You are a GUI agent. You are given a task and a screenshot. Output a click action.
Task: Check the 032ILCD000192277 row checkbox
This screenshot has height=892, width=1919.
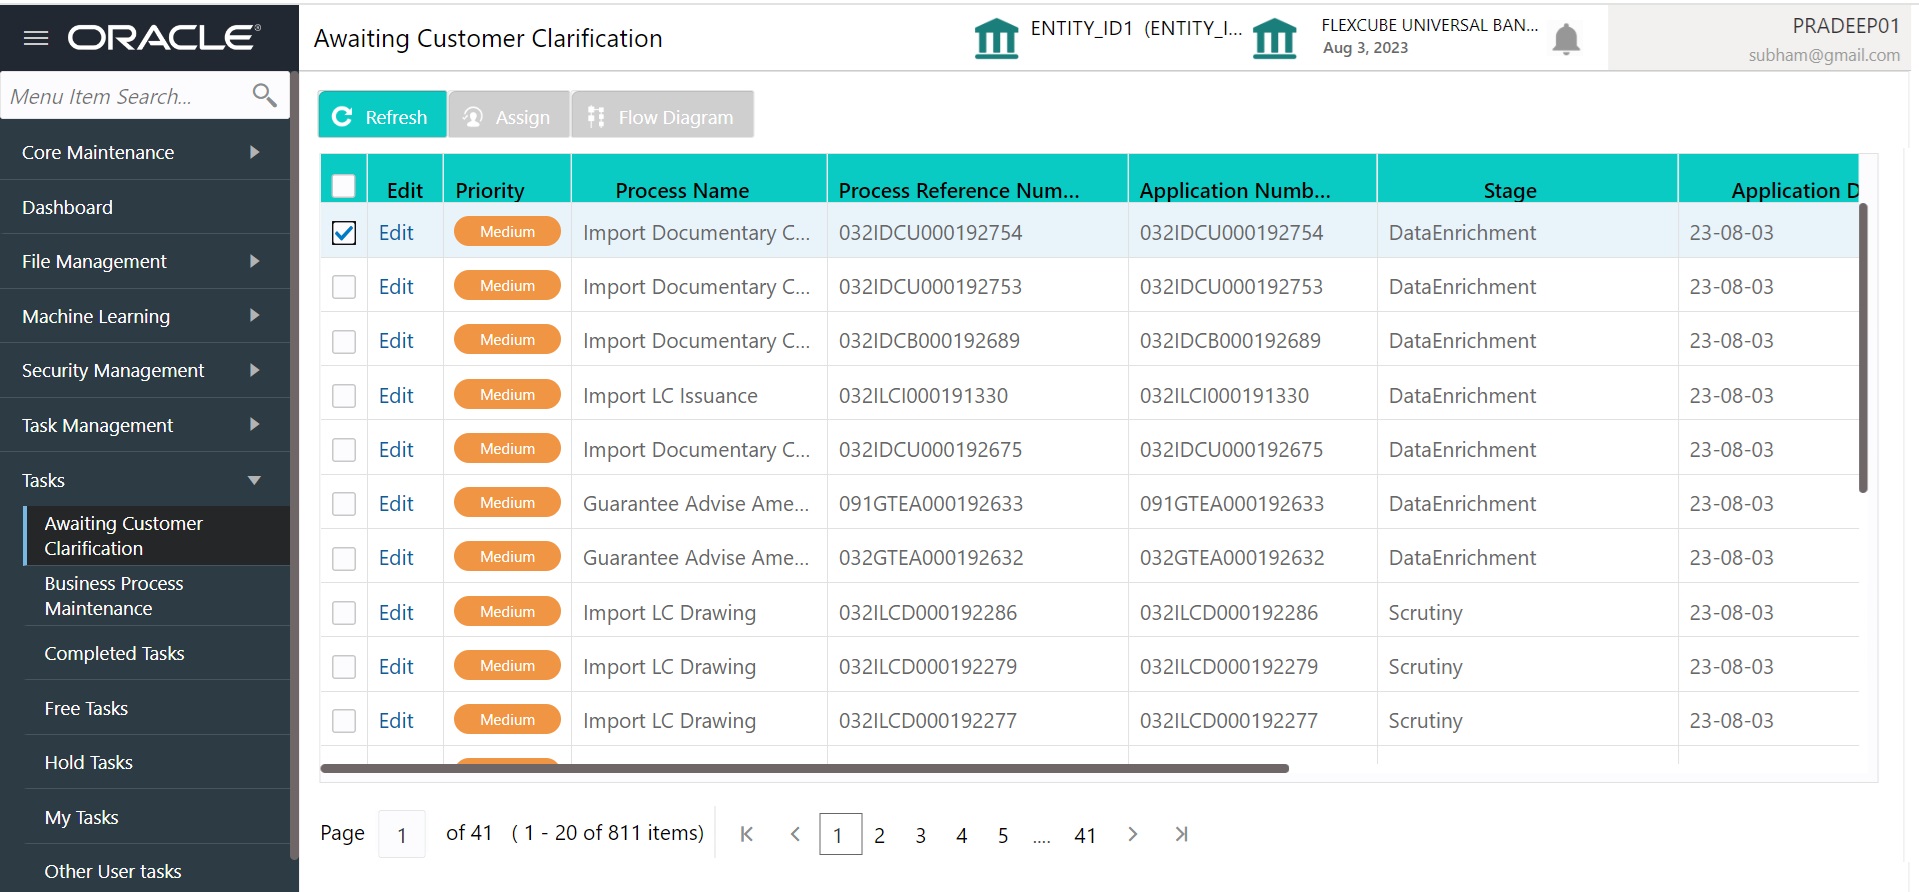343,721
